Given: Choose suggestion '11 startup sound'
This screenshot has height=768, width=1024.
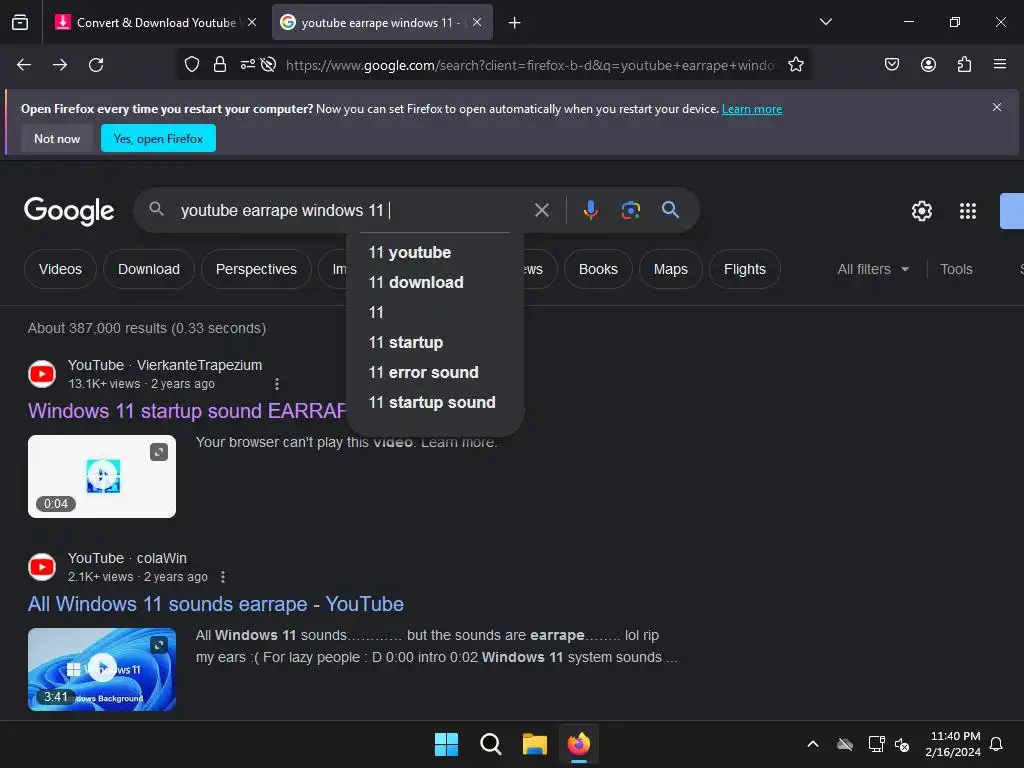Looking at the screenshot, I should (x=435, y=403).
